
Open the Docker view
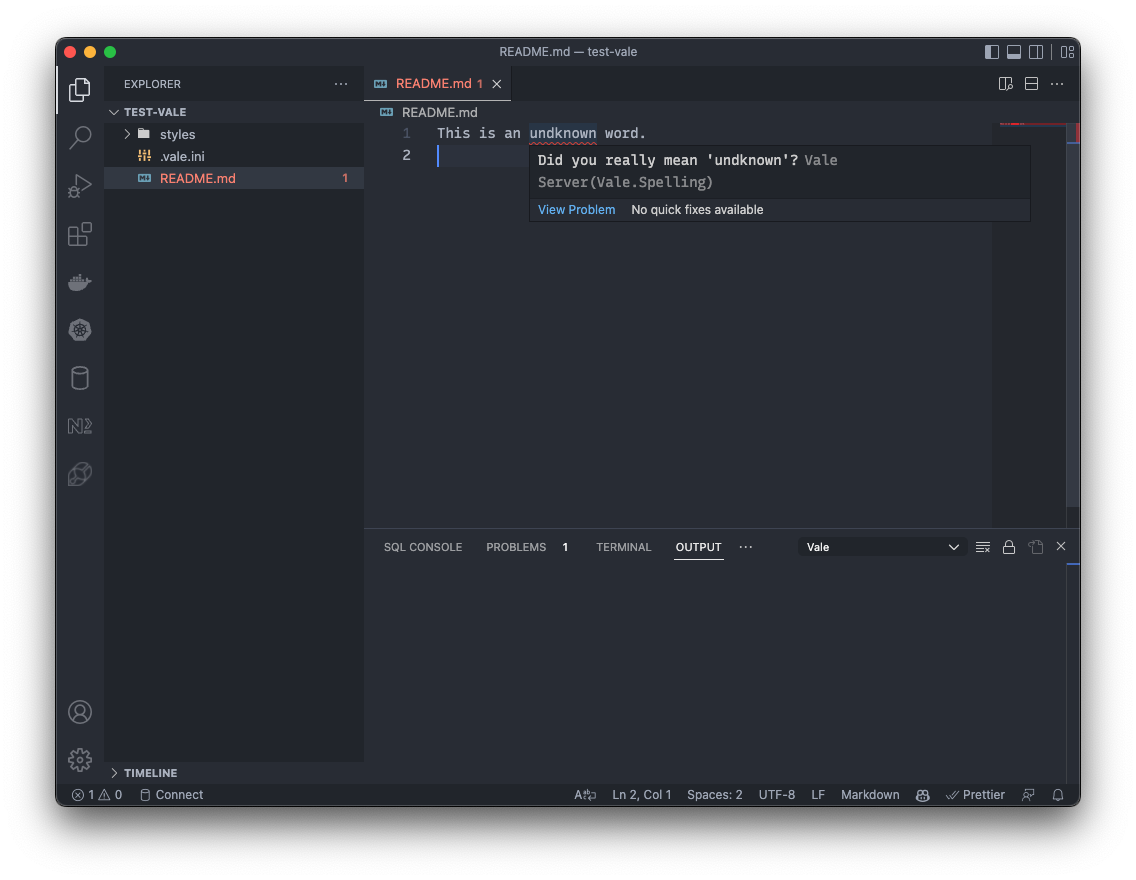click(x=80, y=282)
